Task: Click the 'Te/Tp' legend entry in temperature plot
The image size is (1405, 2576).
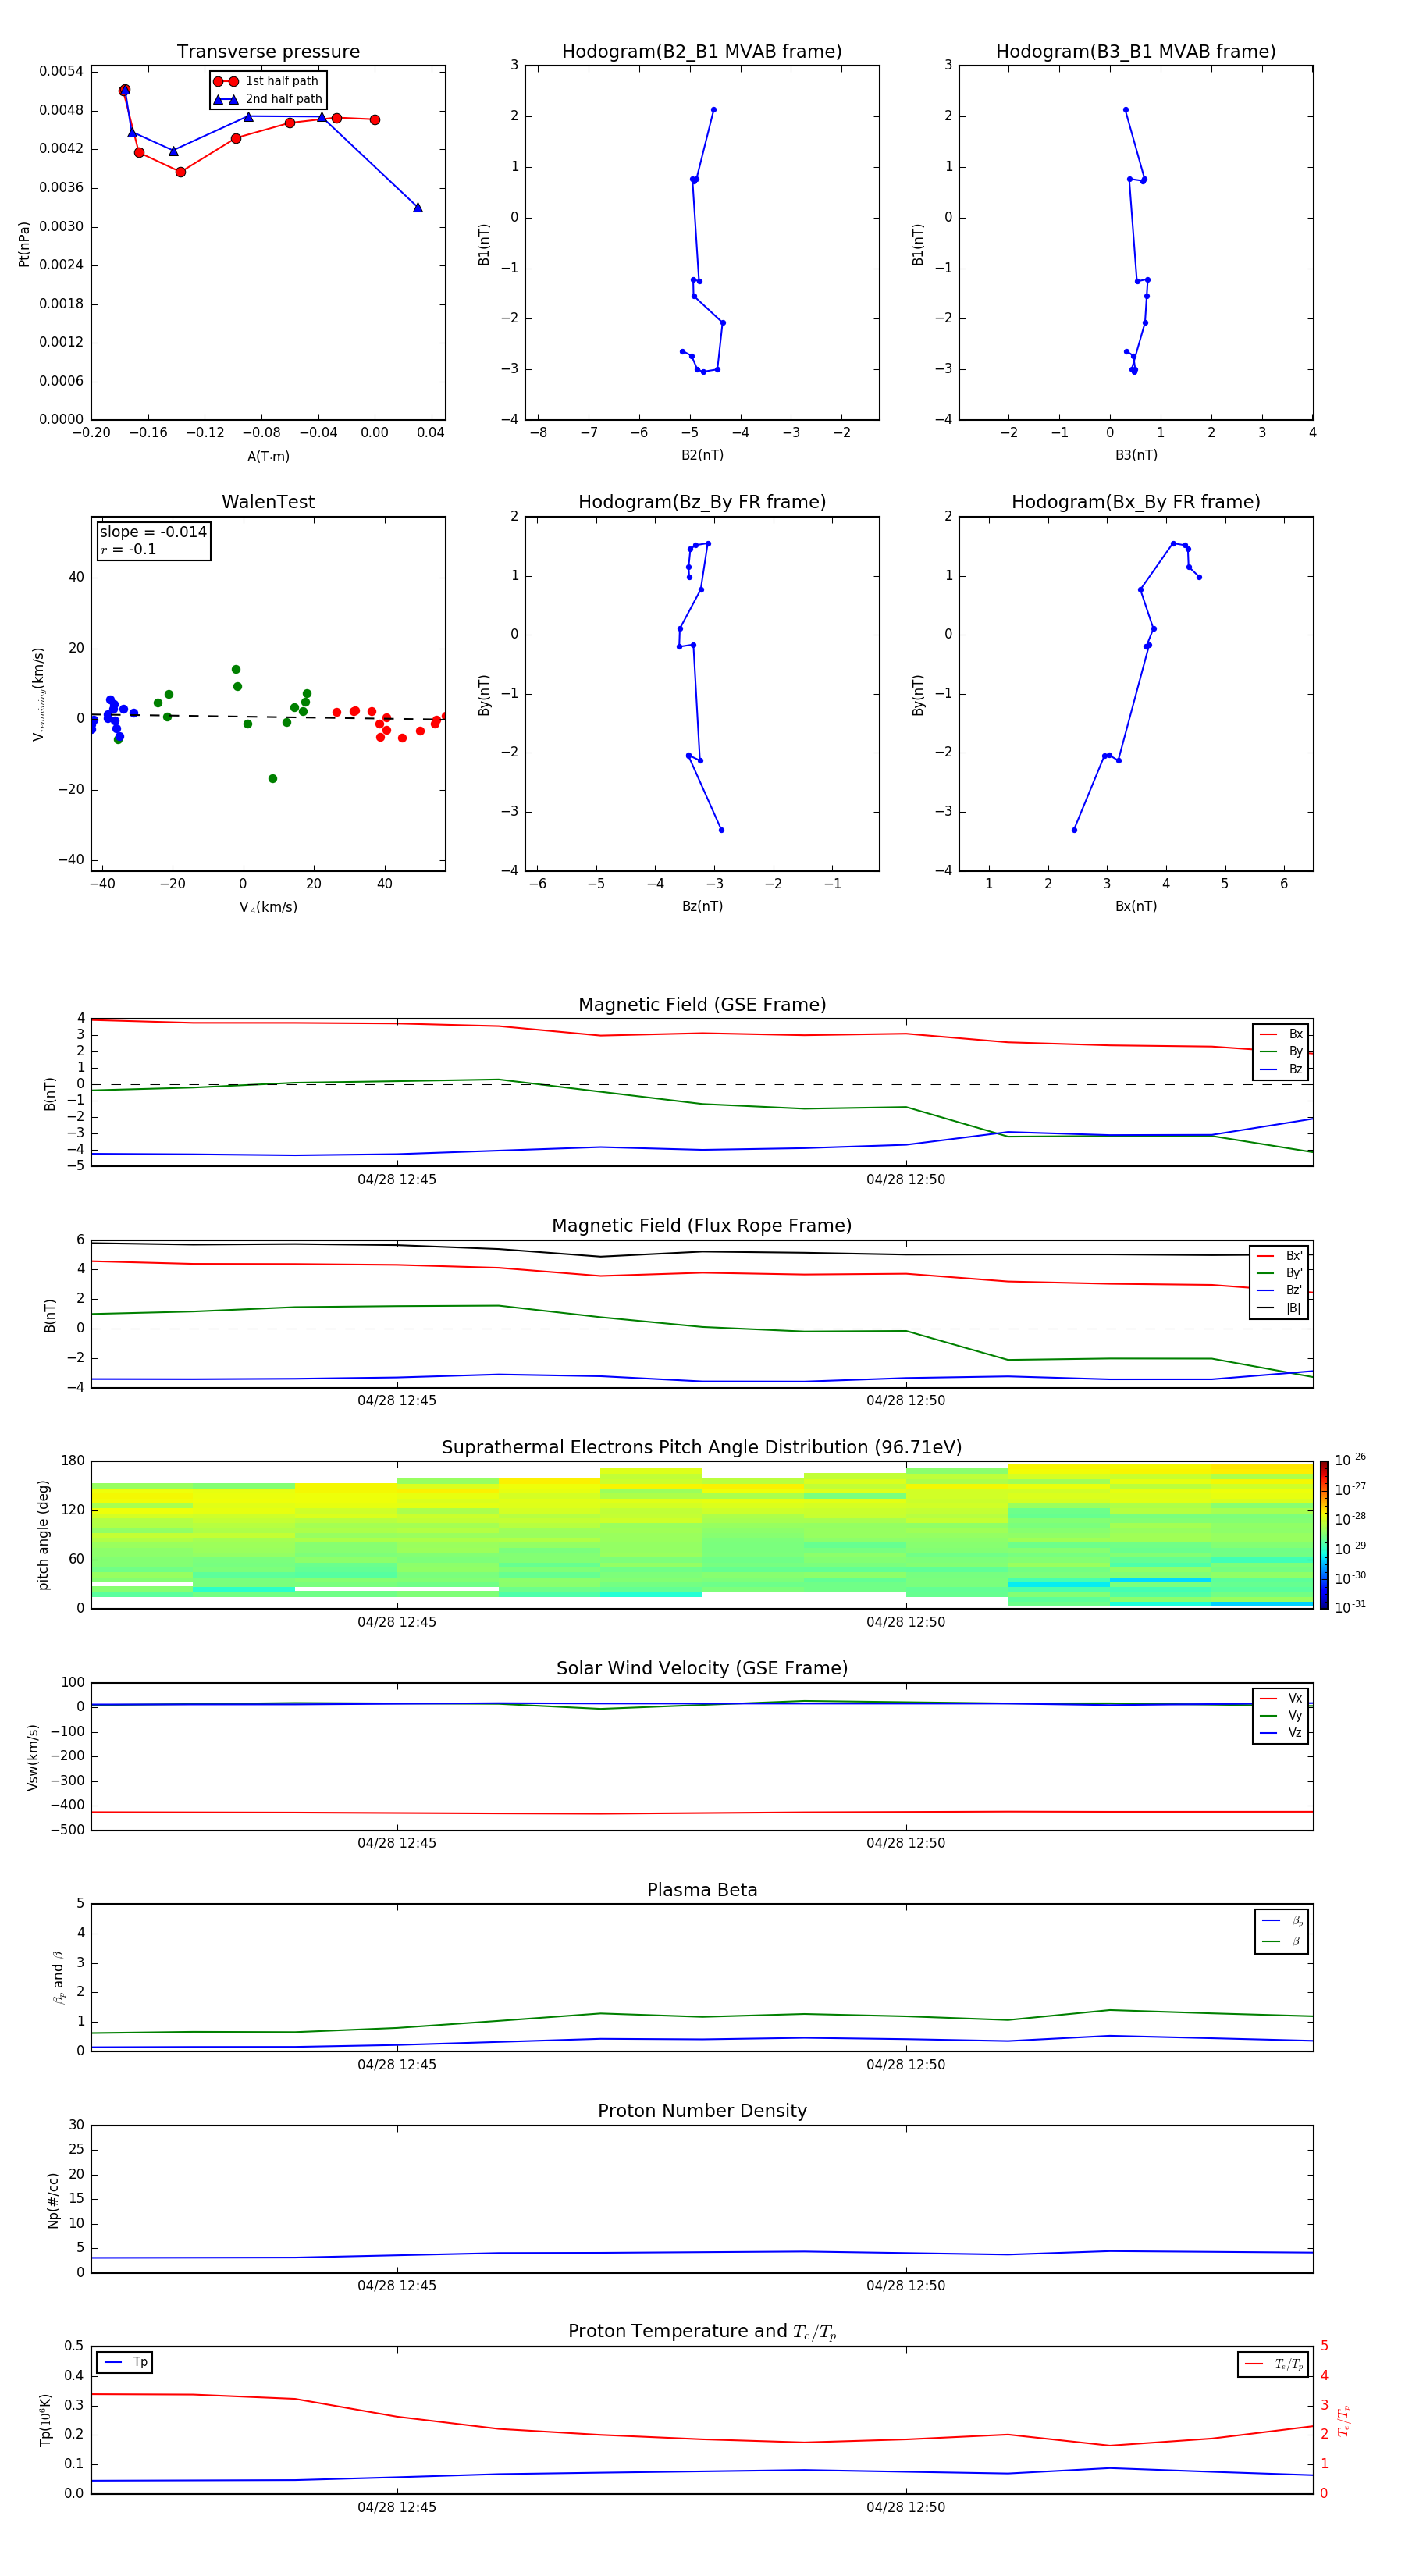Action: (1274, 2364)
